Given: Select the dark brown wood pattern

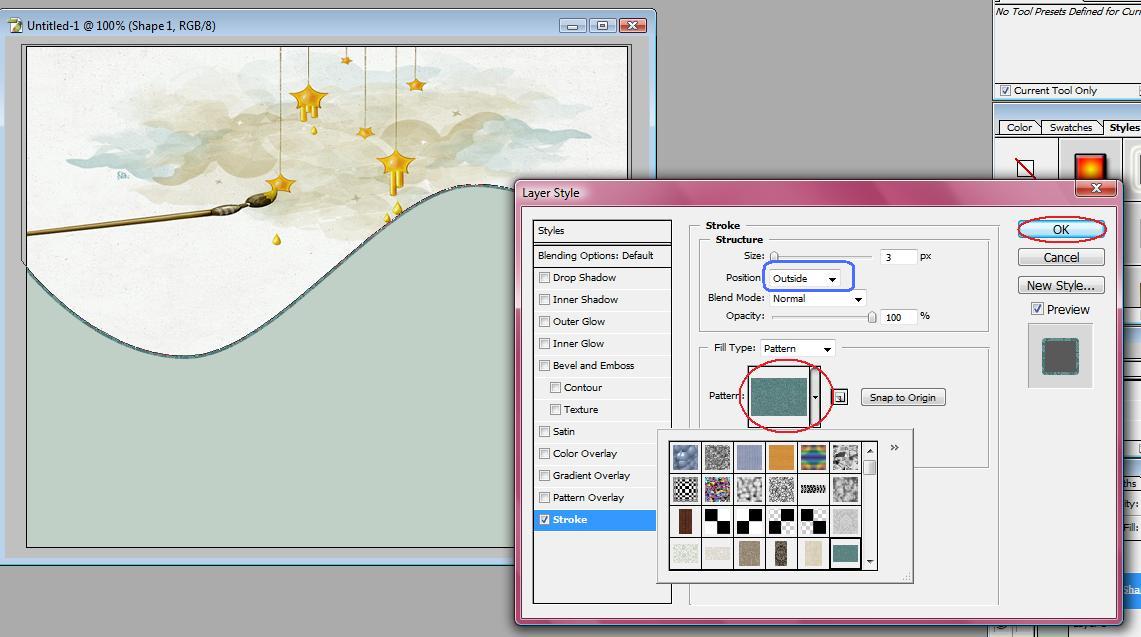Looking at the screenshot, I should 685,521.
